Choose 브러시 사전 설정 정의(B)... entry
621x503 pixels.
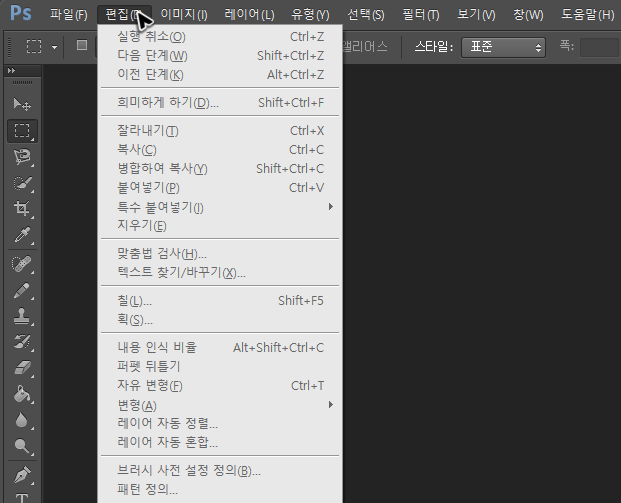tap(220, 471)
